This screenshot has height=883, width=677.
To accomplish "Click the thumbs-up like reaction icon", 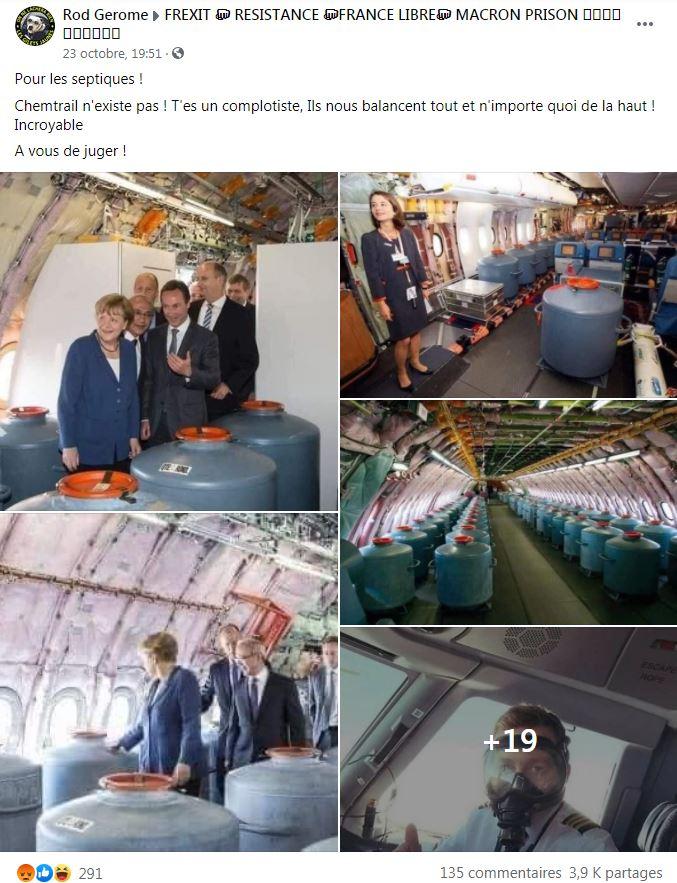I will [x=44, y=873].
